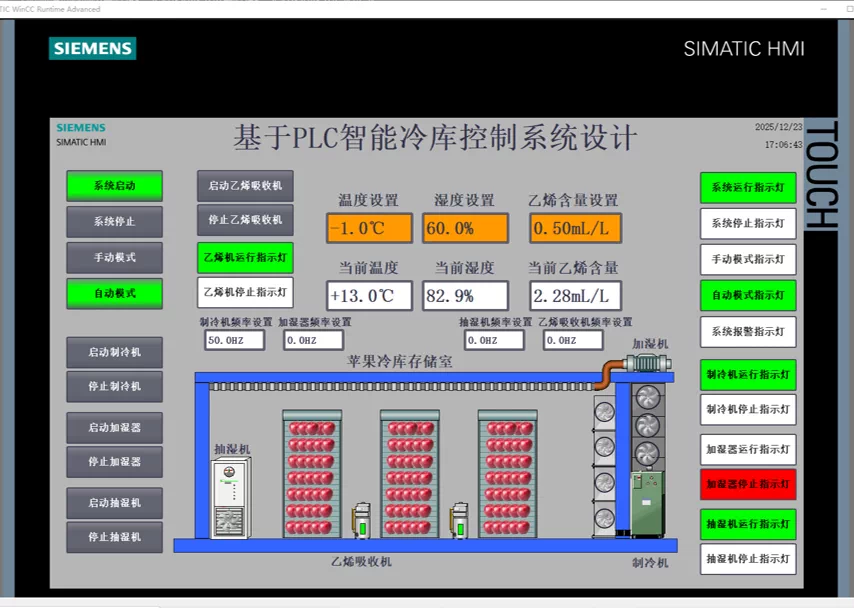The width and height of the screenshot is (854, 608).
Task: Stop the chiller with 停止制冷机
Action: point(114,387)
